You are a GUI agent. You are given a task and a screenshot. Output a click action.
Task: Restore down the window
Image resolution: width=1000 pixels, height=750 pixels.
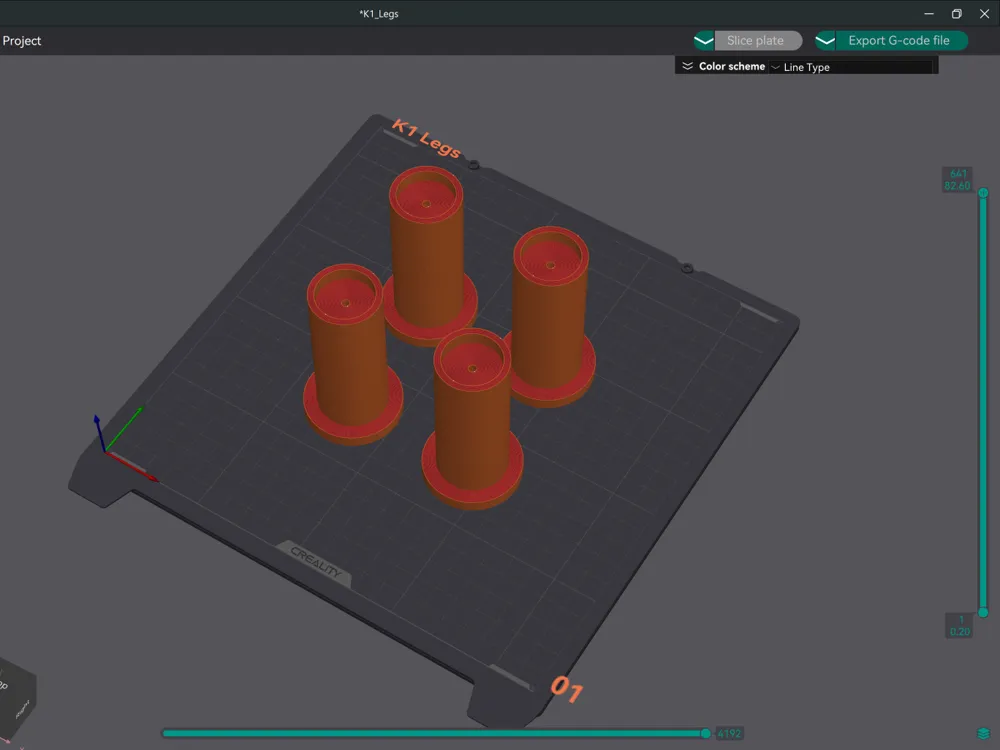(957, 13)
